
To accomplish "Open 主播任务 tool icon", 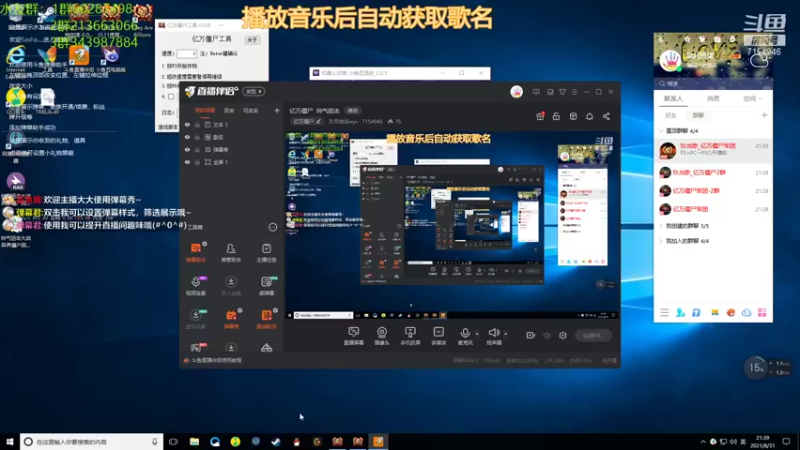I will point(266,252).
